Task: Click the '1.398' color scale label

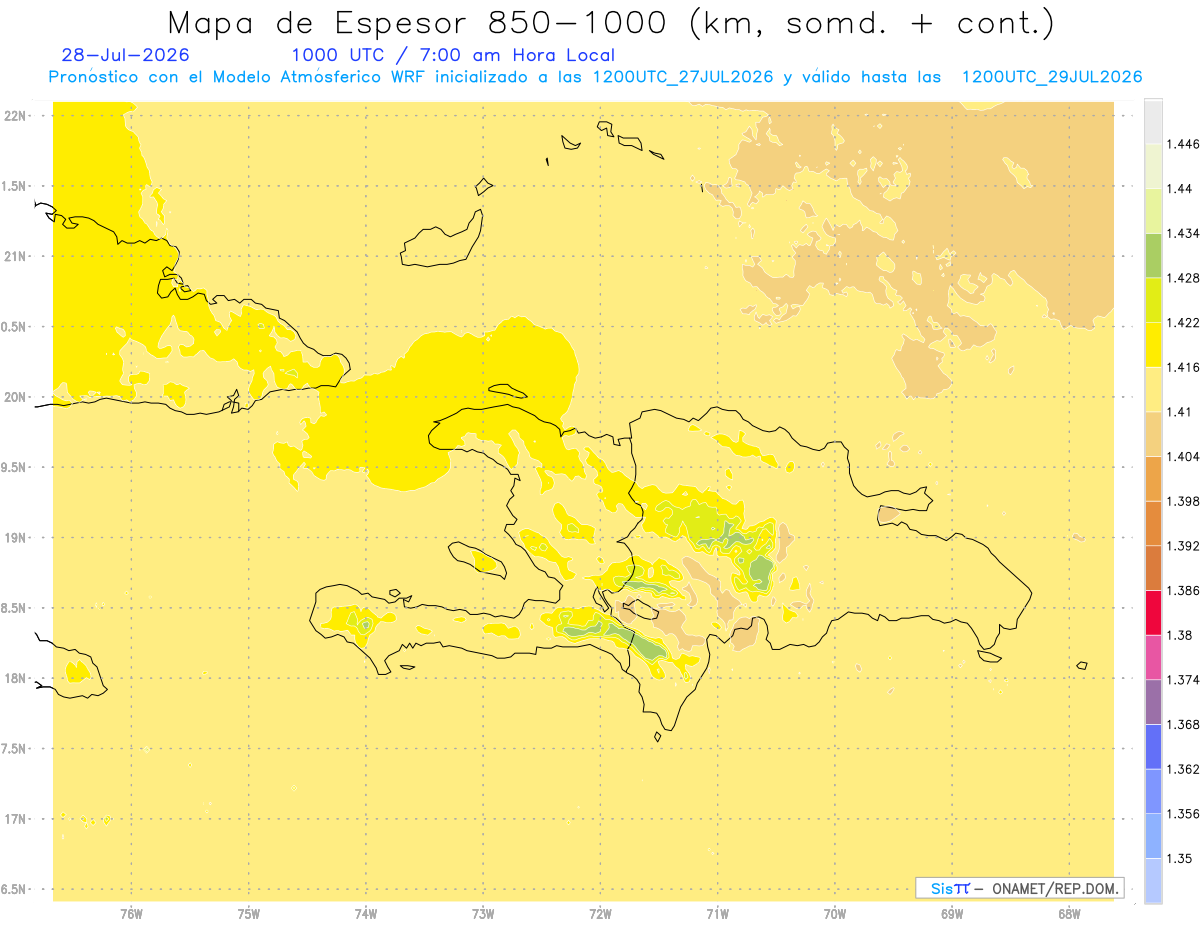Action: point(1183,501)
